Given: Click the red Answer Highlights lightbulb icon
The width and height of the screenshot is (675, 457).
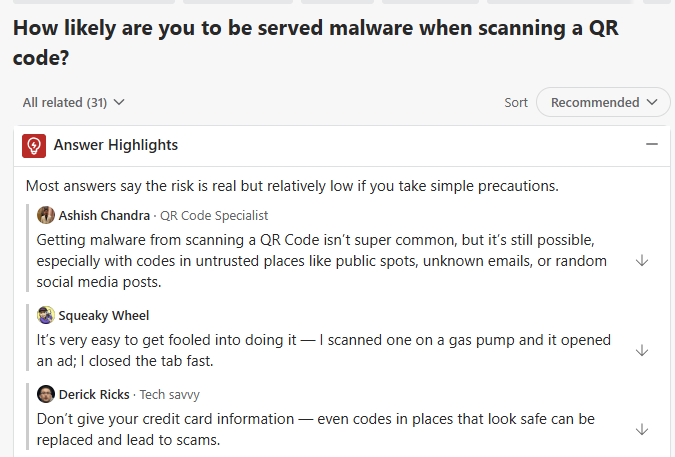Looking at the screenshot, I should click(34, 146).
